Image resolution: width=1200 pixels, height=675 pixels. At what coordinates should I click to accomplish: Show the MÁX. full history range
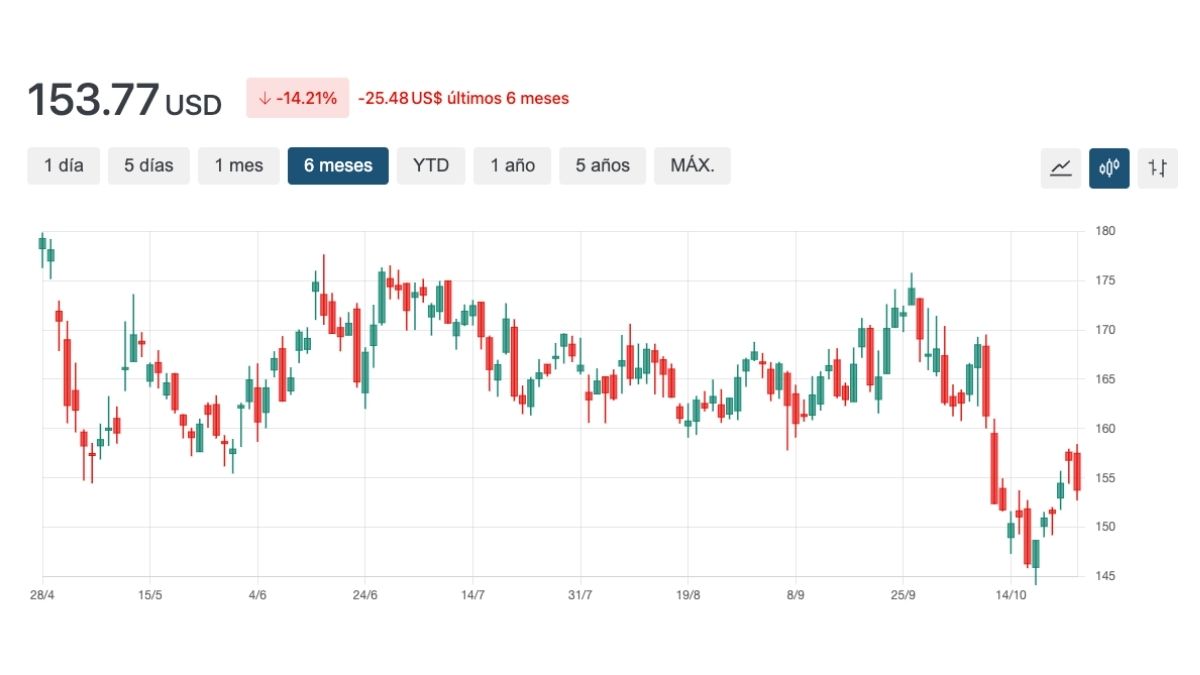pos(692,166)
